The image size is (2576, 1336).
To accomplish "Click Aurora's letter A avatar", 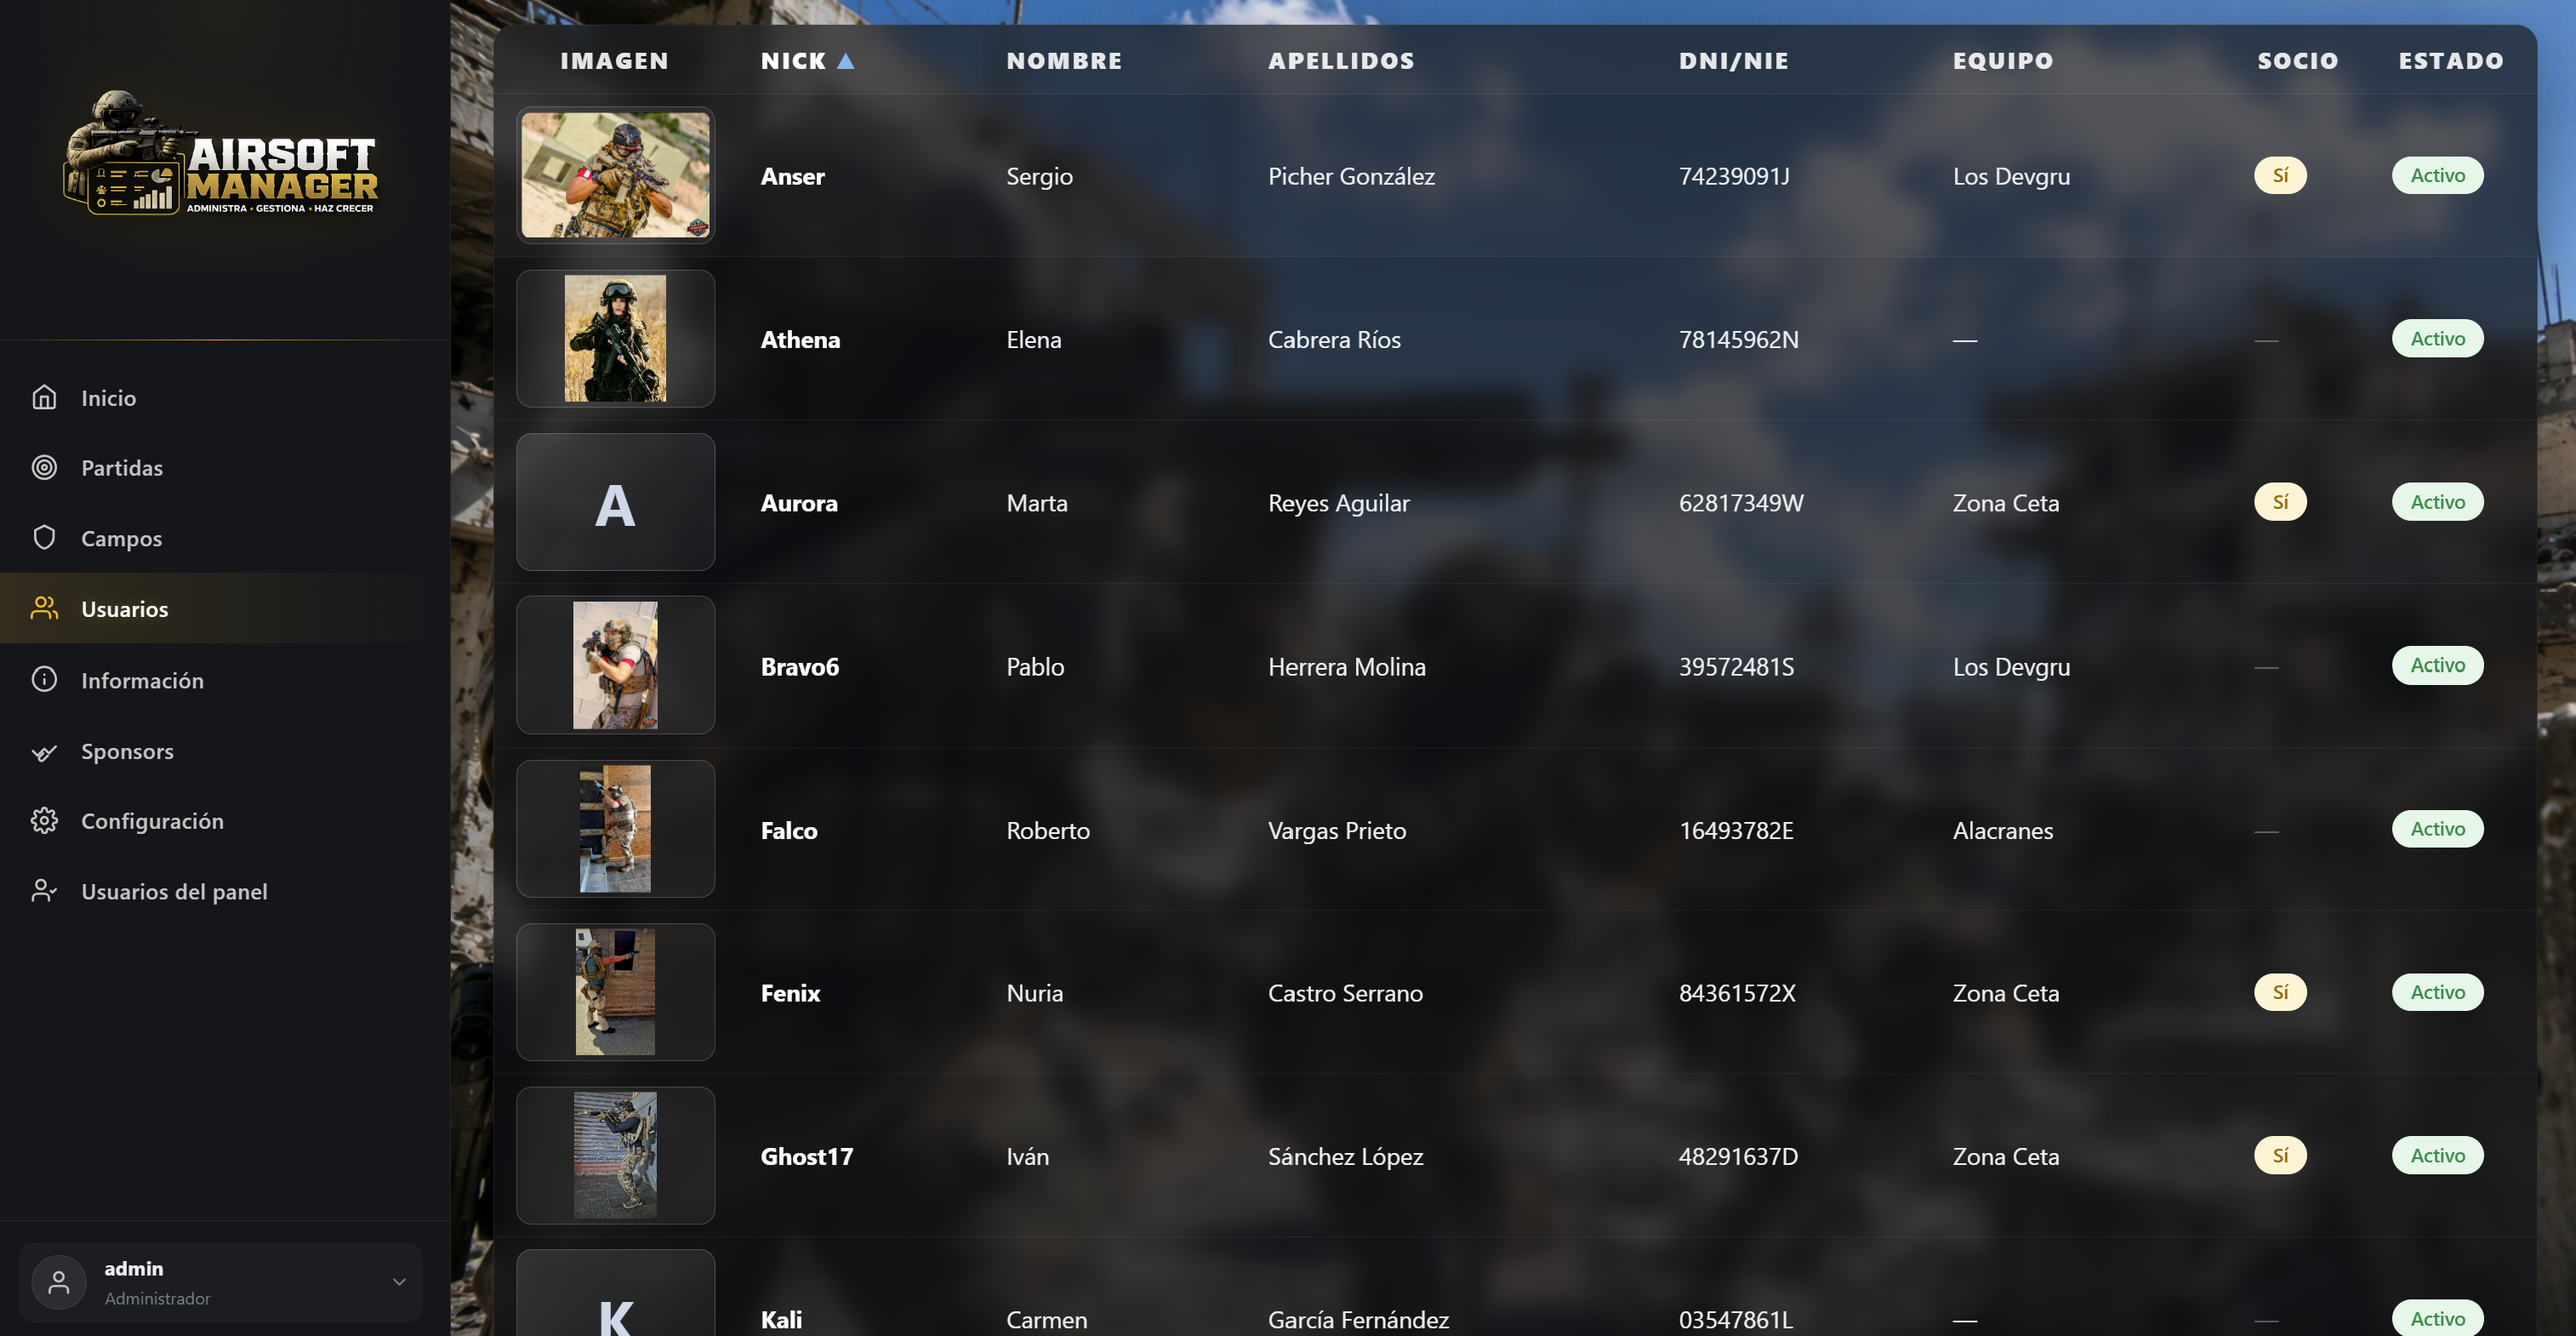I will 615,502.
